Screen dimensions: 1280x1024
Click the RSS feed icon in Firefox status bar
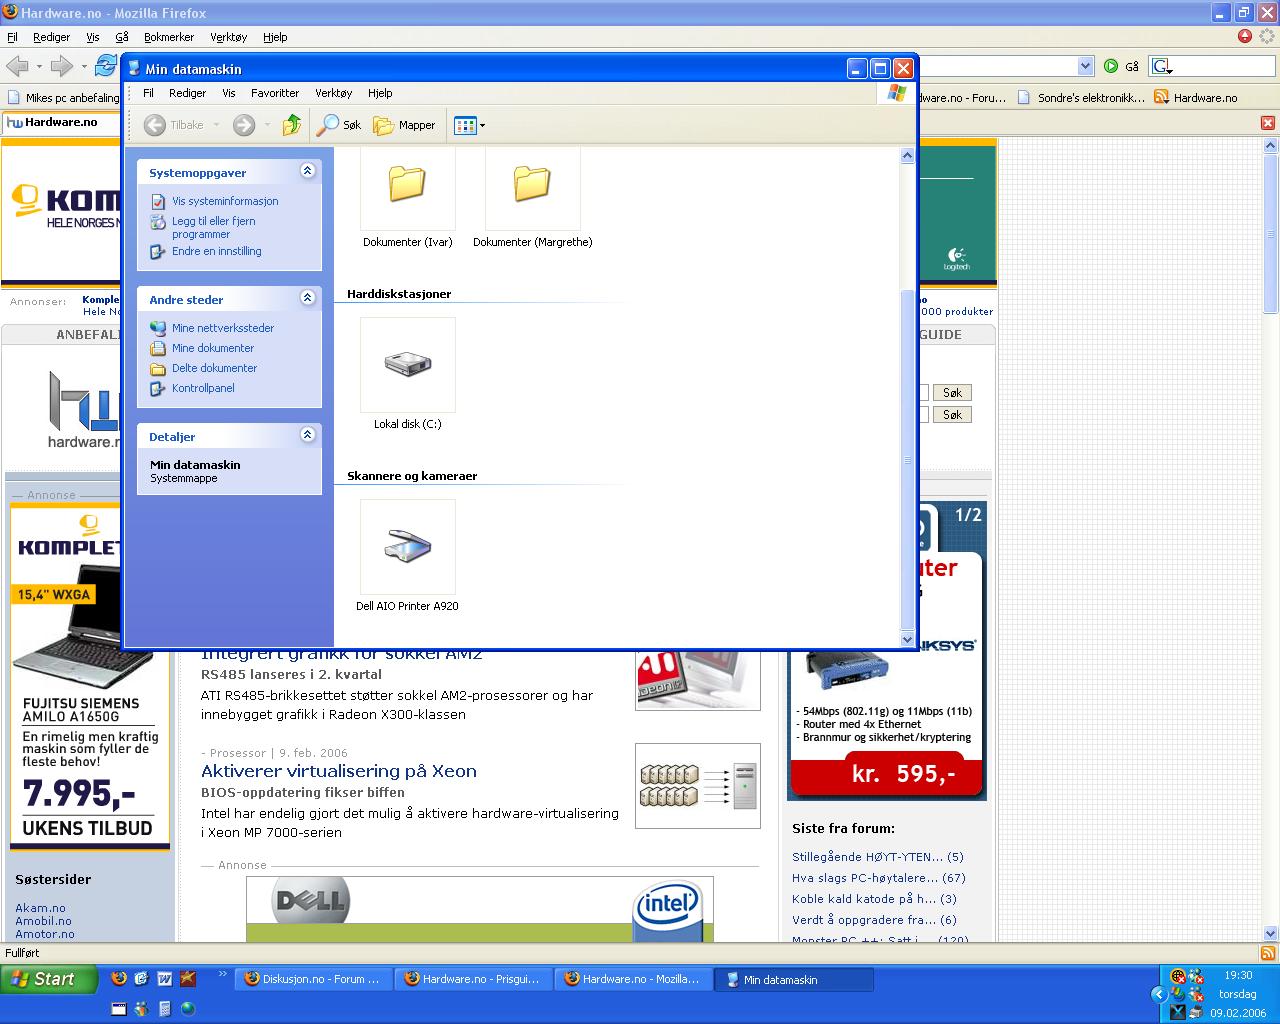1268,953
